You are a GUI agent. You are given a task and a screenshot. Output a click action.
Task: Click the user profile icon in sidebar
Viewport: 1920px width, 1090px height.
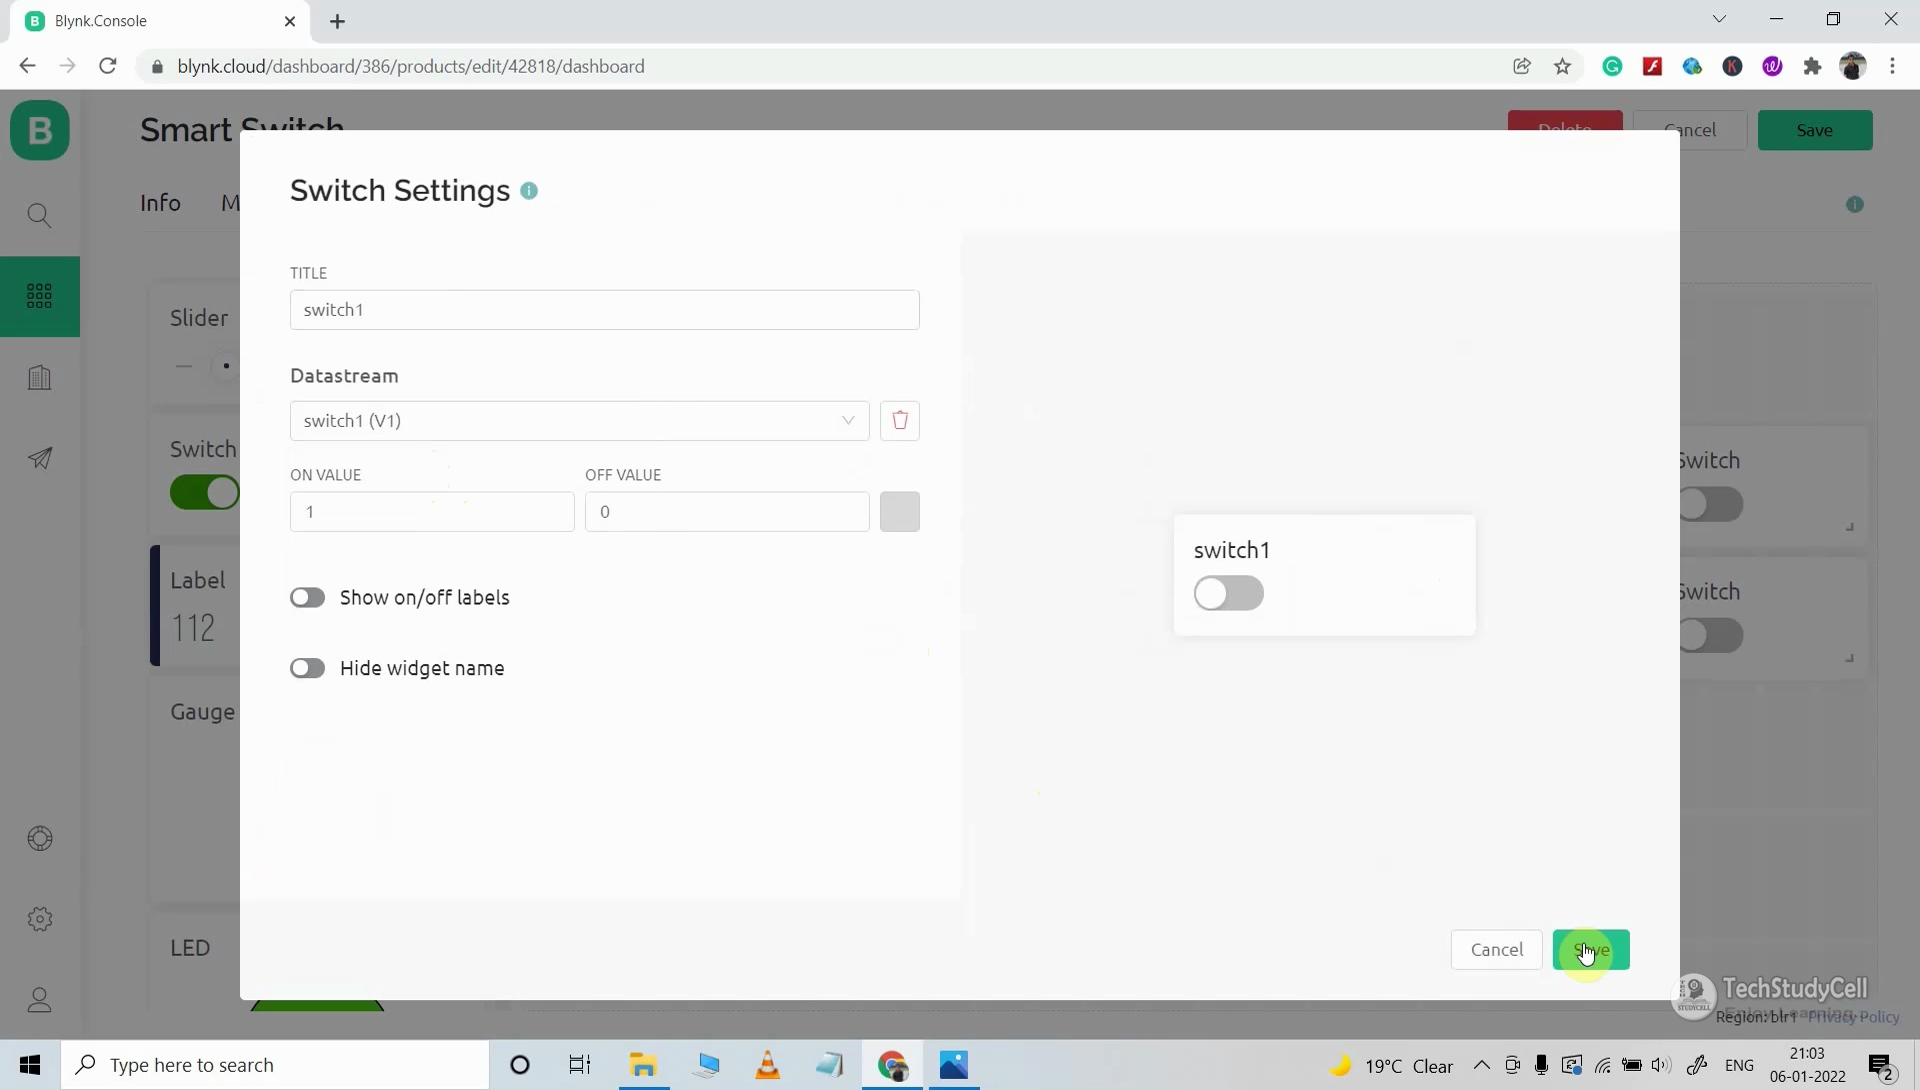coord(40,1000)
